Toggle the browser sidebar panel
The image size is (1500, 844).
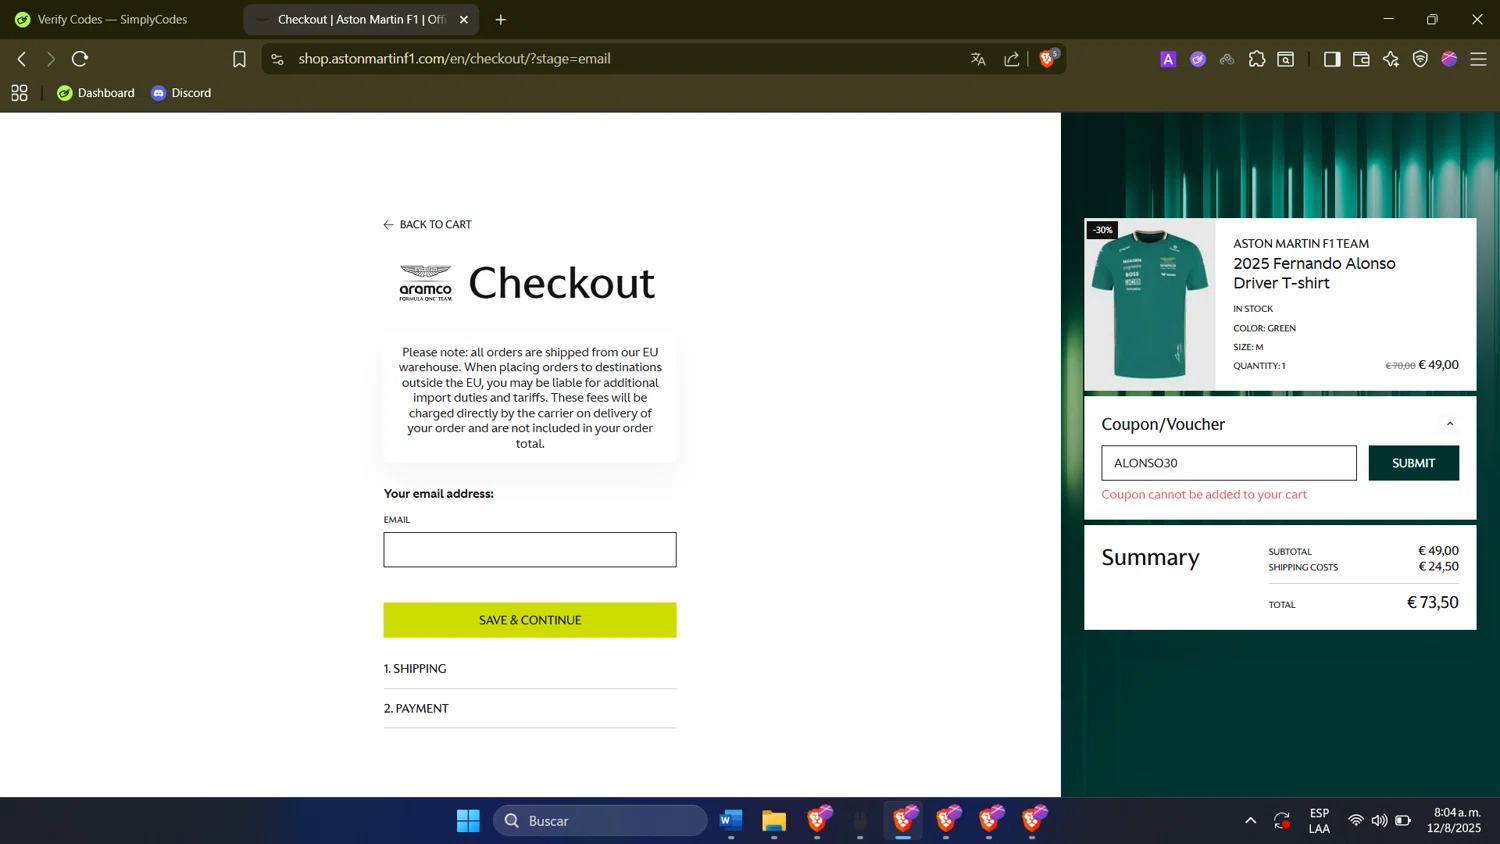click(1332, 59)
